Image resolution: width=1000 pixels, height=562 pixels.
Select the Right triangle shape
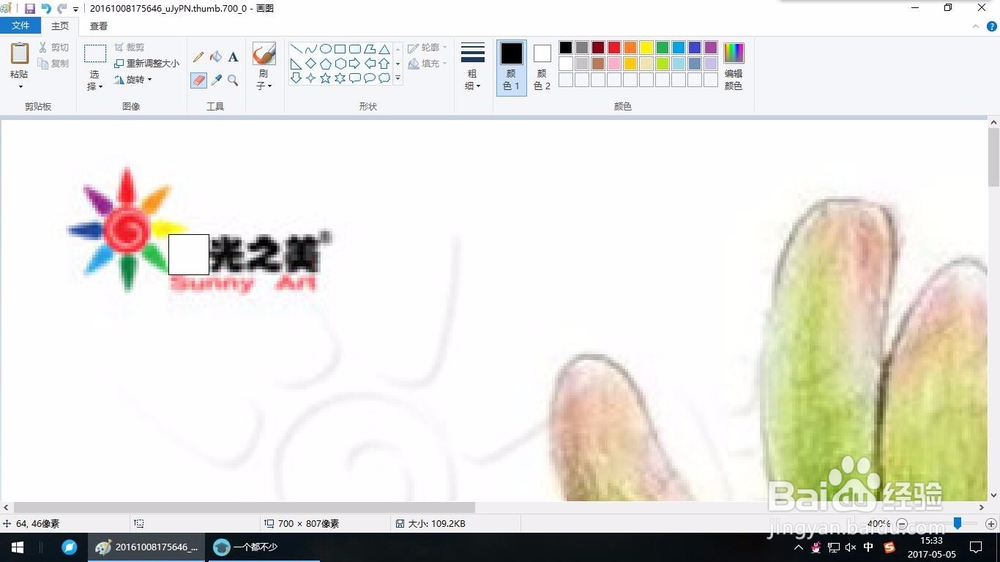point(296,64)
